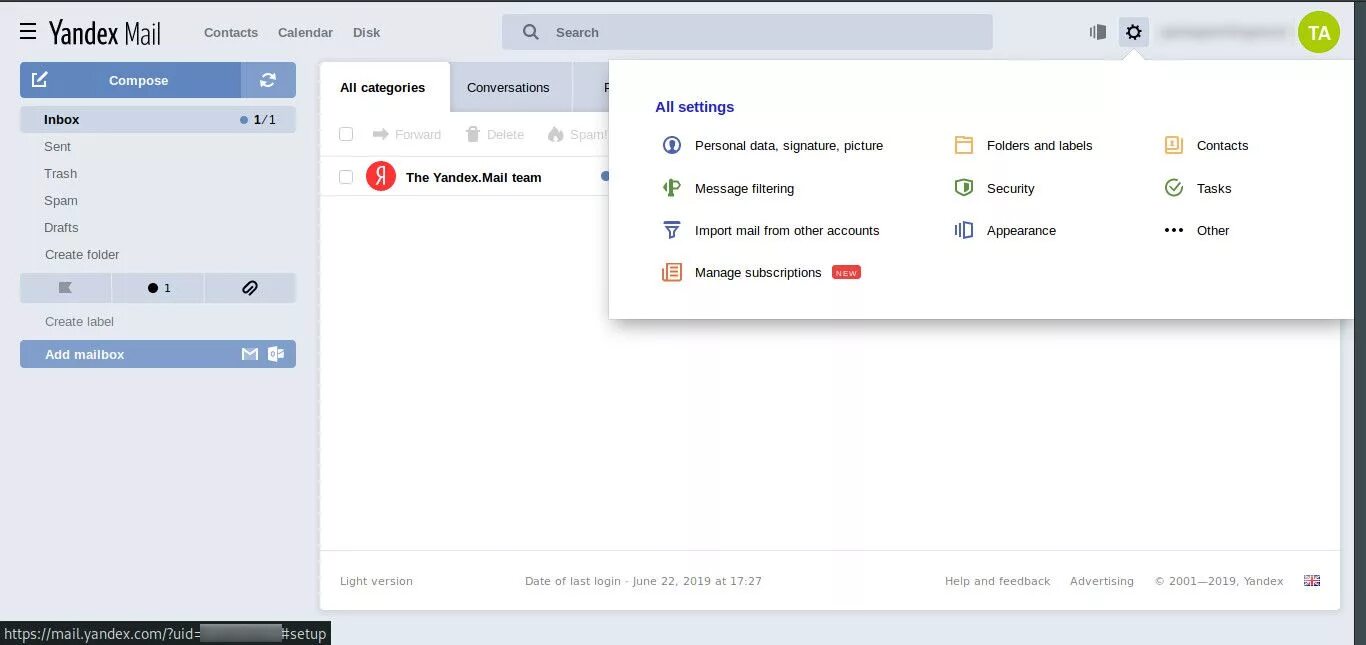
Task: Open Disk in the top navigation
Action: [x=366, y=32]
